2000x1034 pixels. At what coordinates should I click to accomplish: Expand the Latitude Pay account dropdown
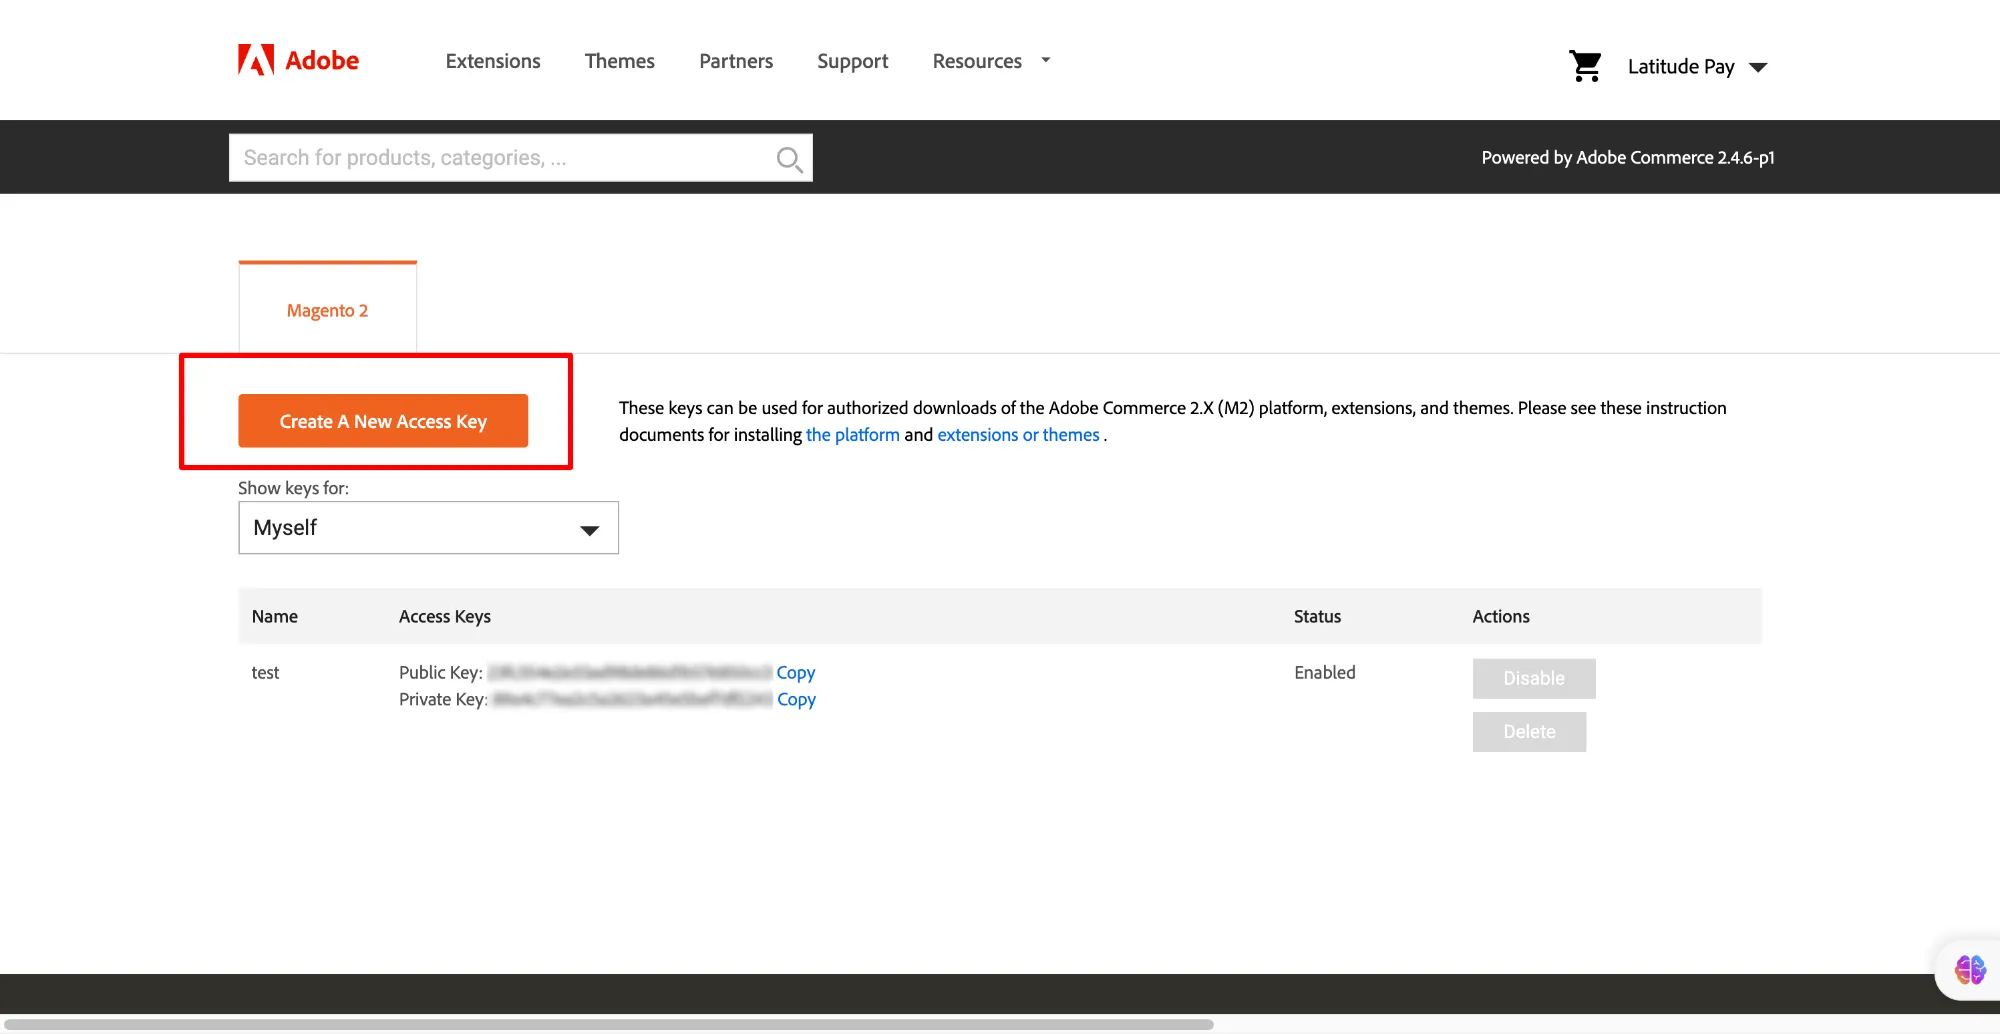[1758, 67]
